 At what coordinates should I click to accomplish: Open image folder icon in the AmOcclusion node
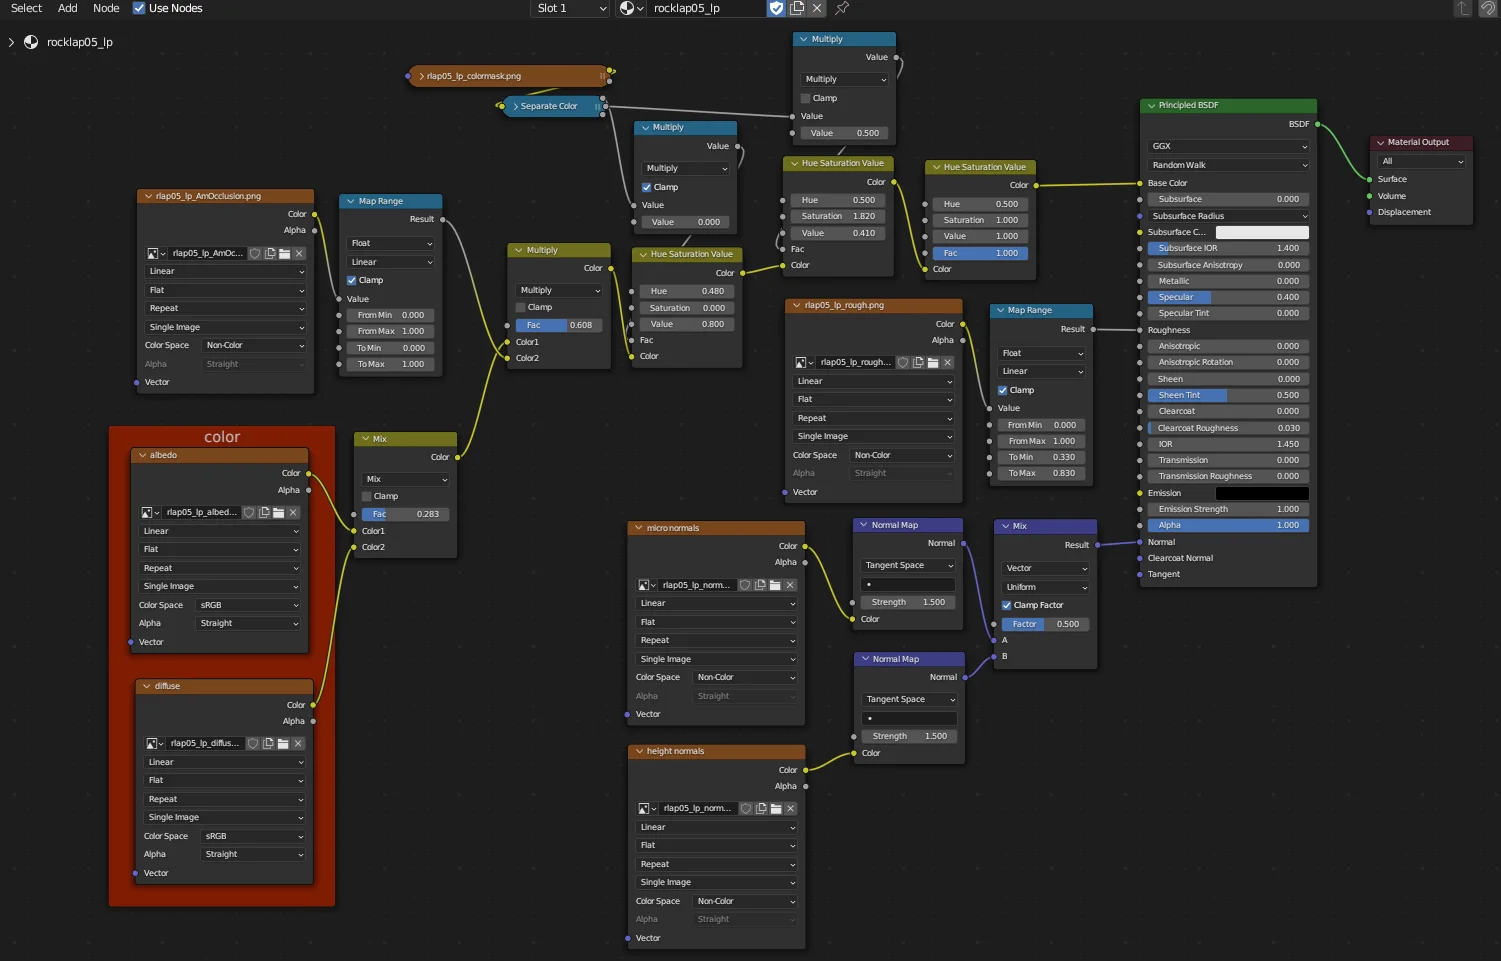tap(285, 254)
